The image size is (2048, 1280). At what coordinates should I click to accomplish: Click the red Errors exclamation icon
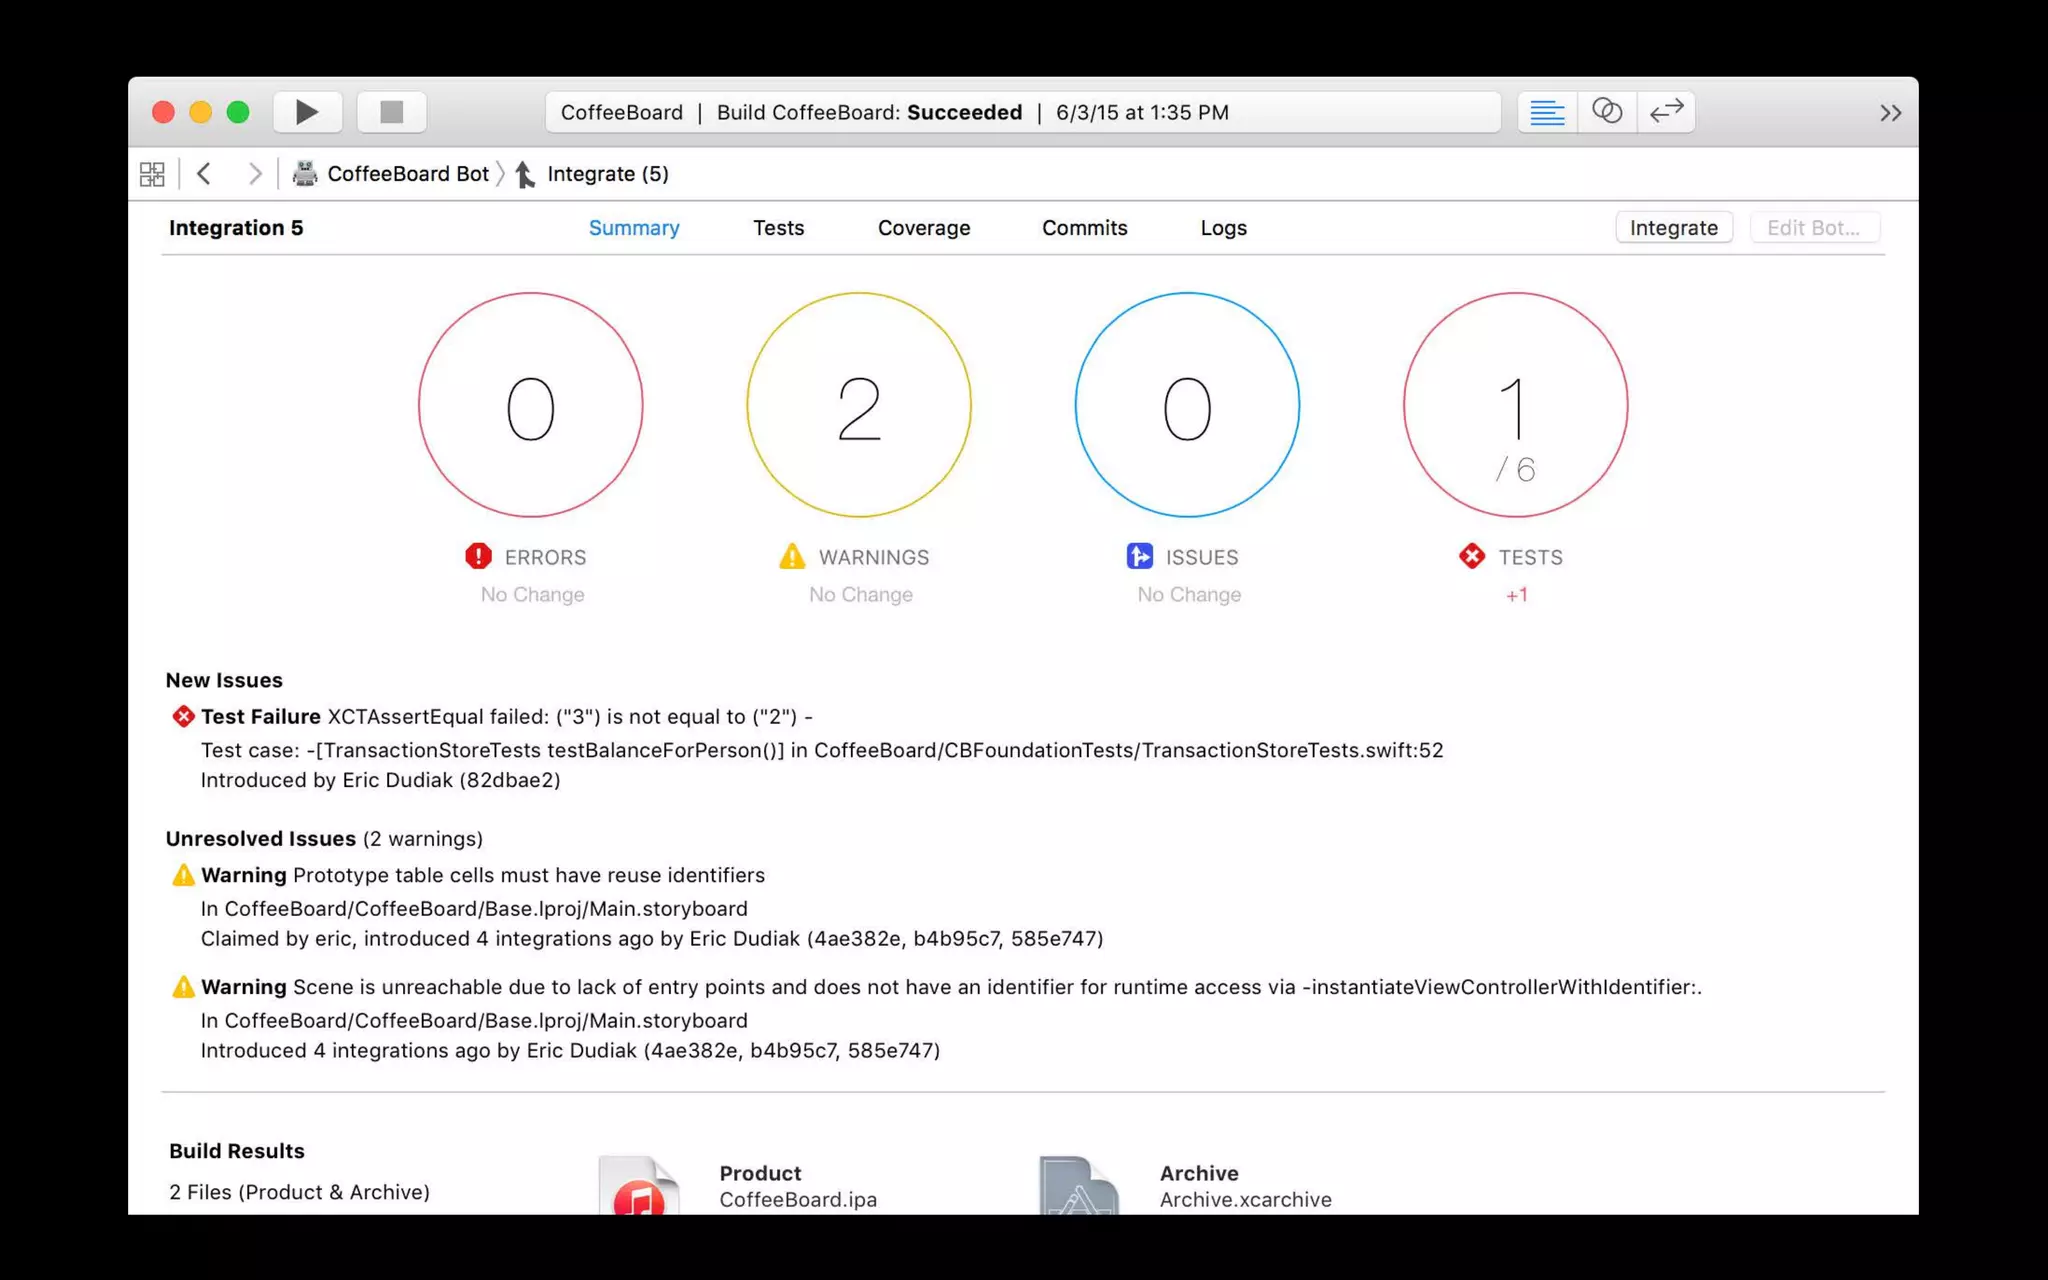[x=478, y=556]
